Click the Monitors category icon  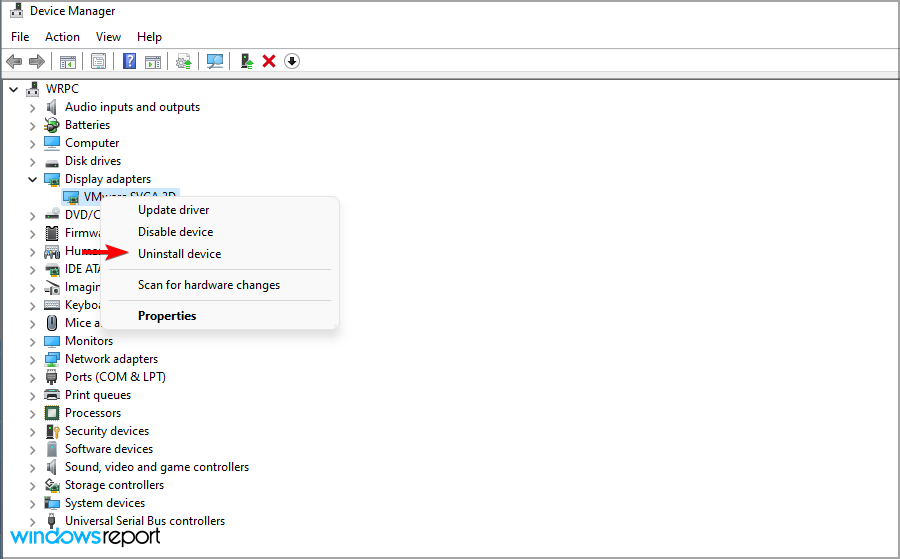[x=52, y=341]
